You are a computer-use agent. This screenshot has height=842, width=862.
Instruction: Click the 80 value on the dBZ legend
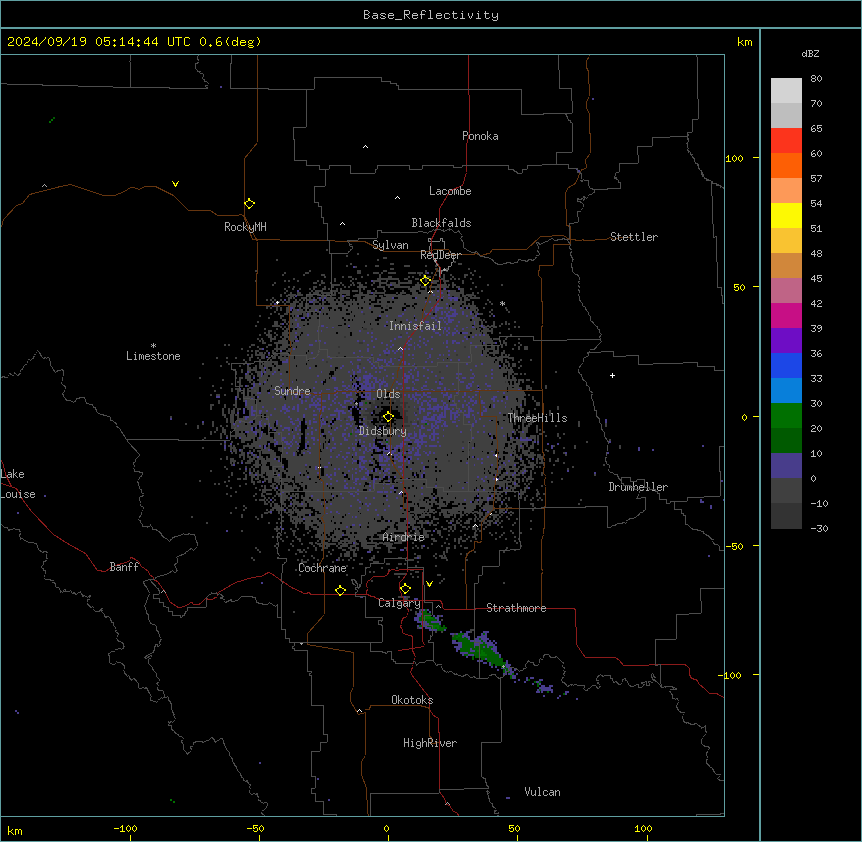pyautogui.click(x=816, y=79)
